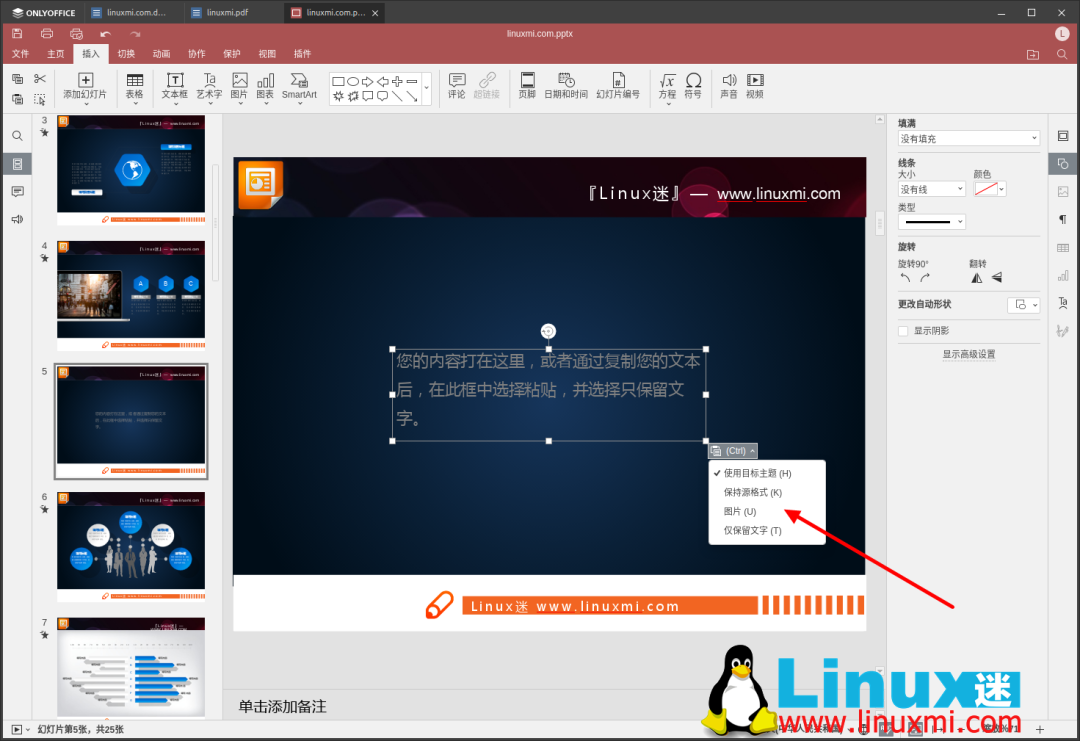This screenshot has width=1080, height=741.
Task: Insert a 视频 (video) element
Action: [755, 86]
